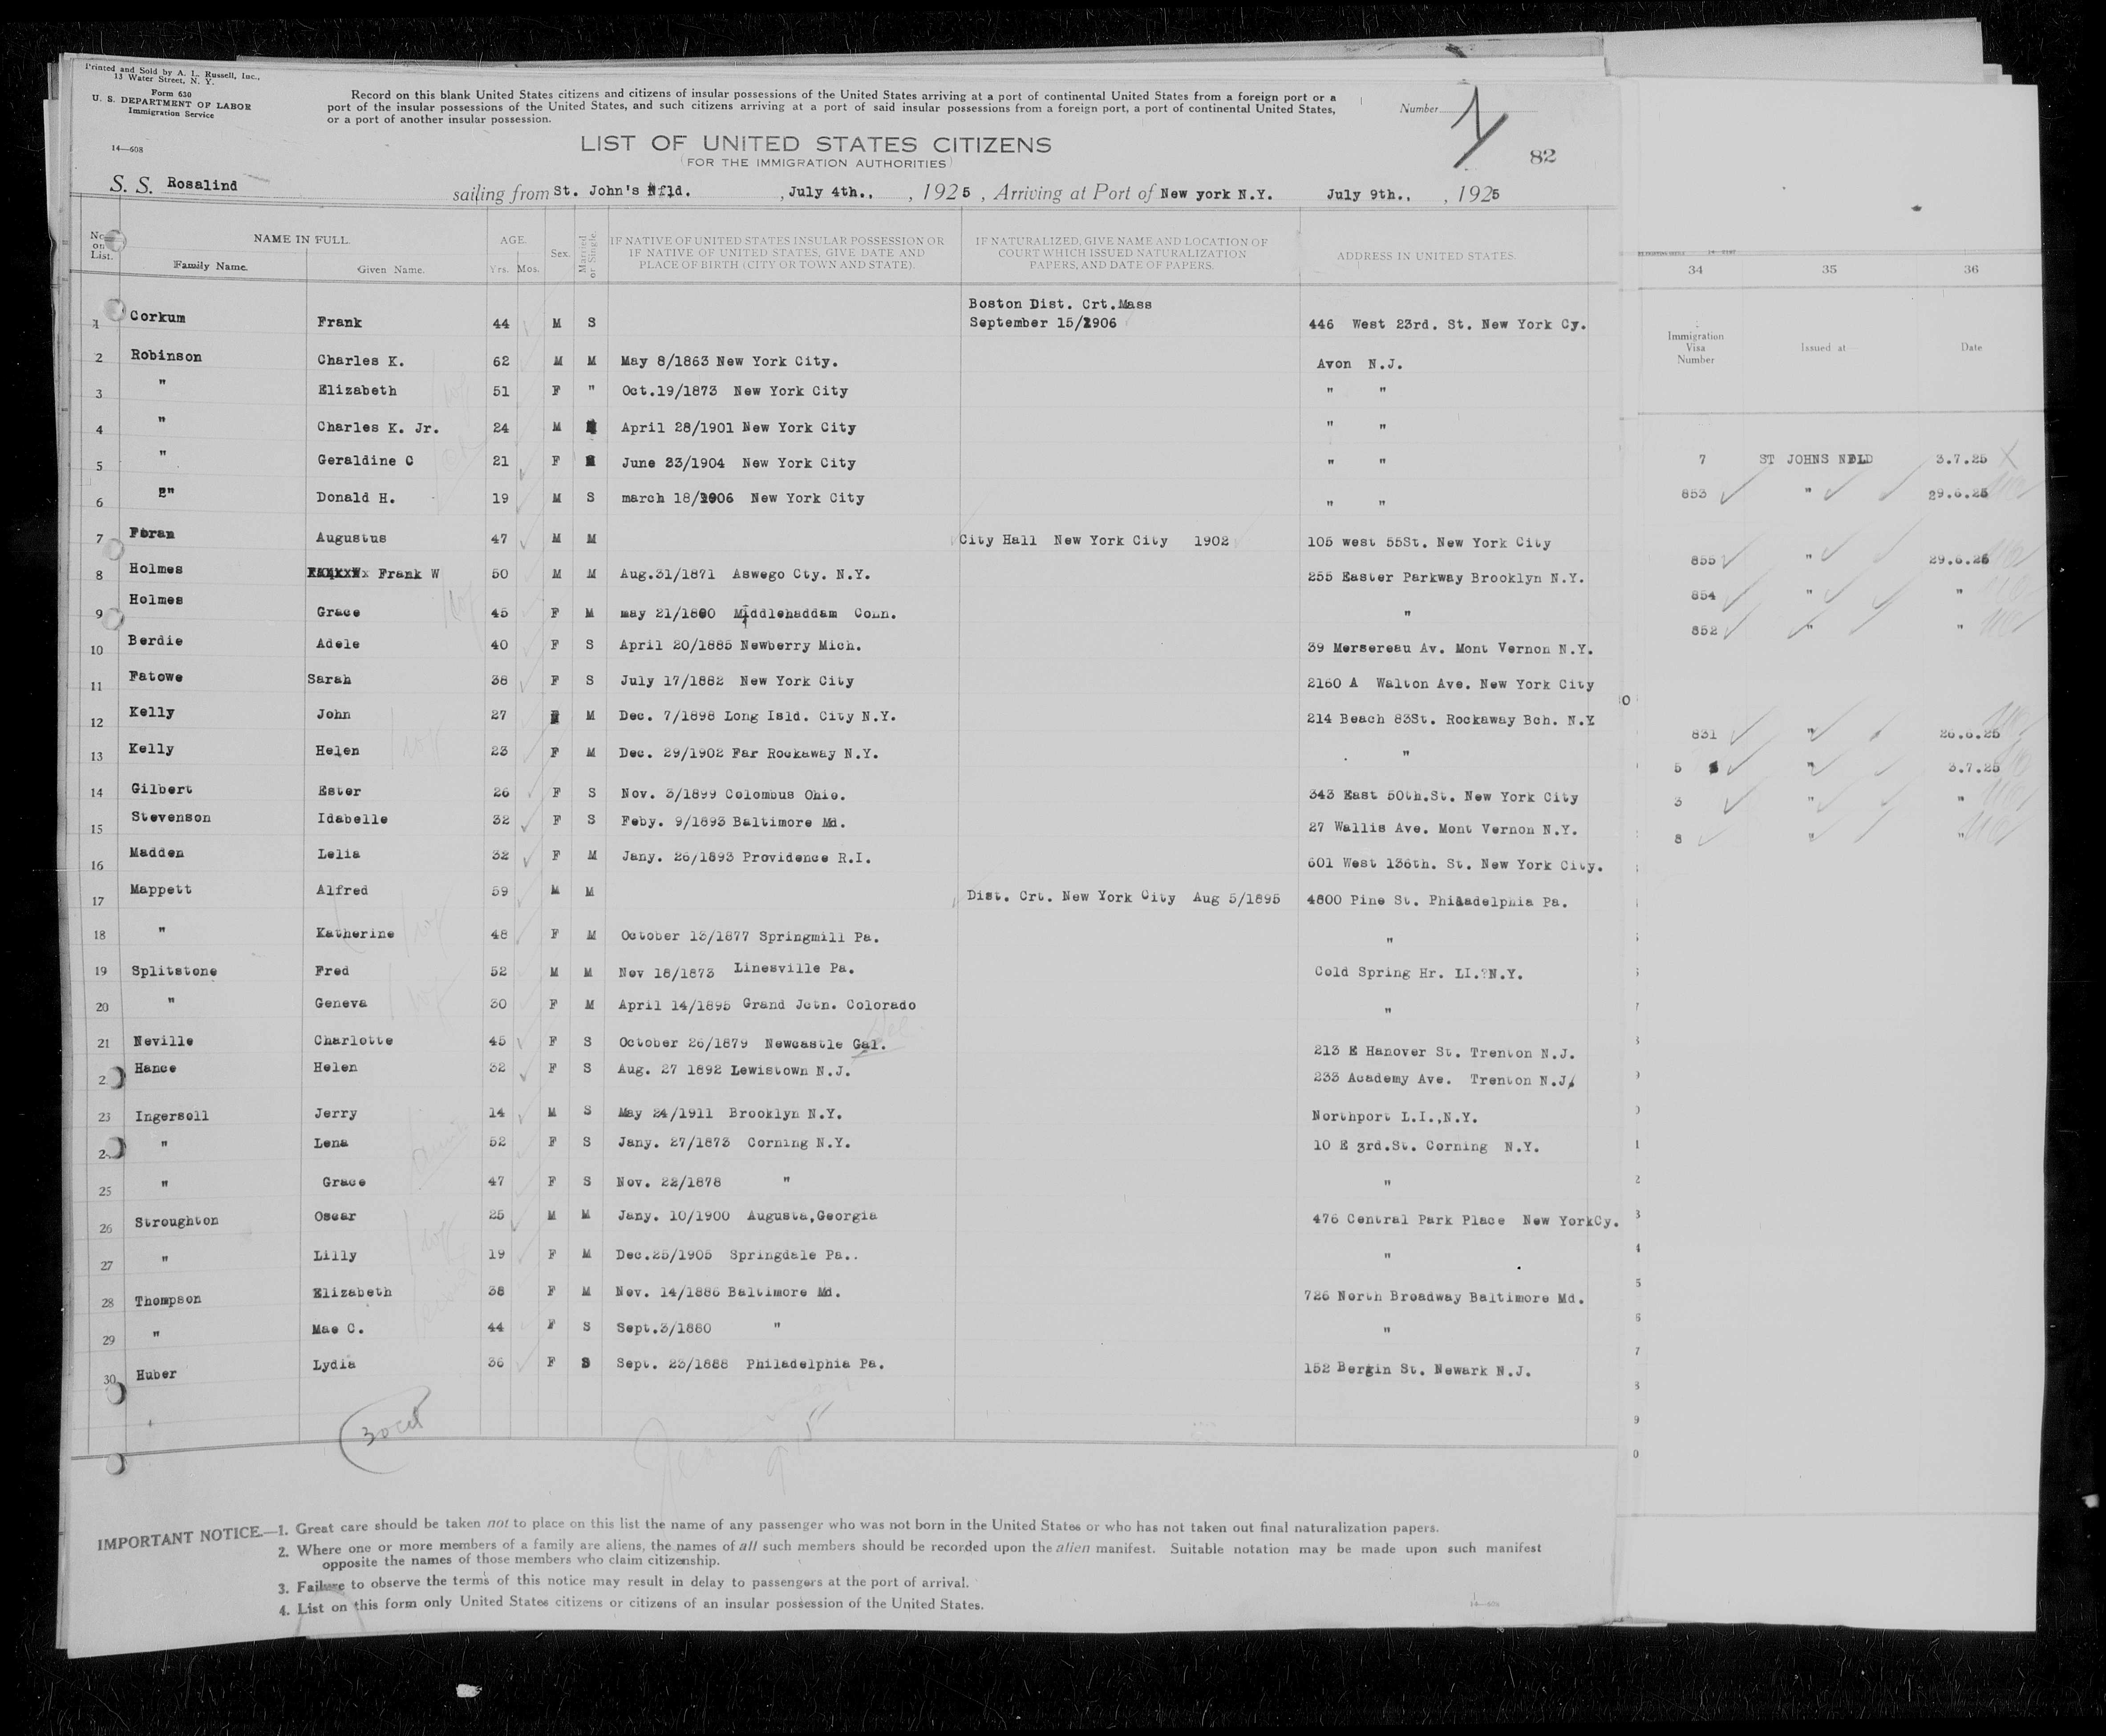
Task: Click birth entry 'April 14/1895 Grand Jctn. Colorado'
Action: click(x=767, y=1004)
